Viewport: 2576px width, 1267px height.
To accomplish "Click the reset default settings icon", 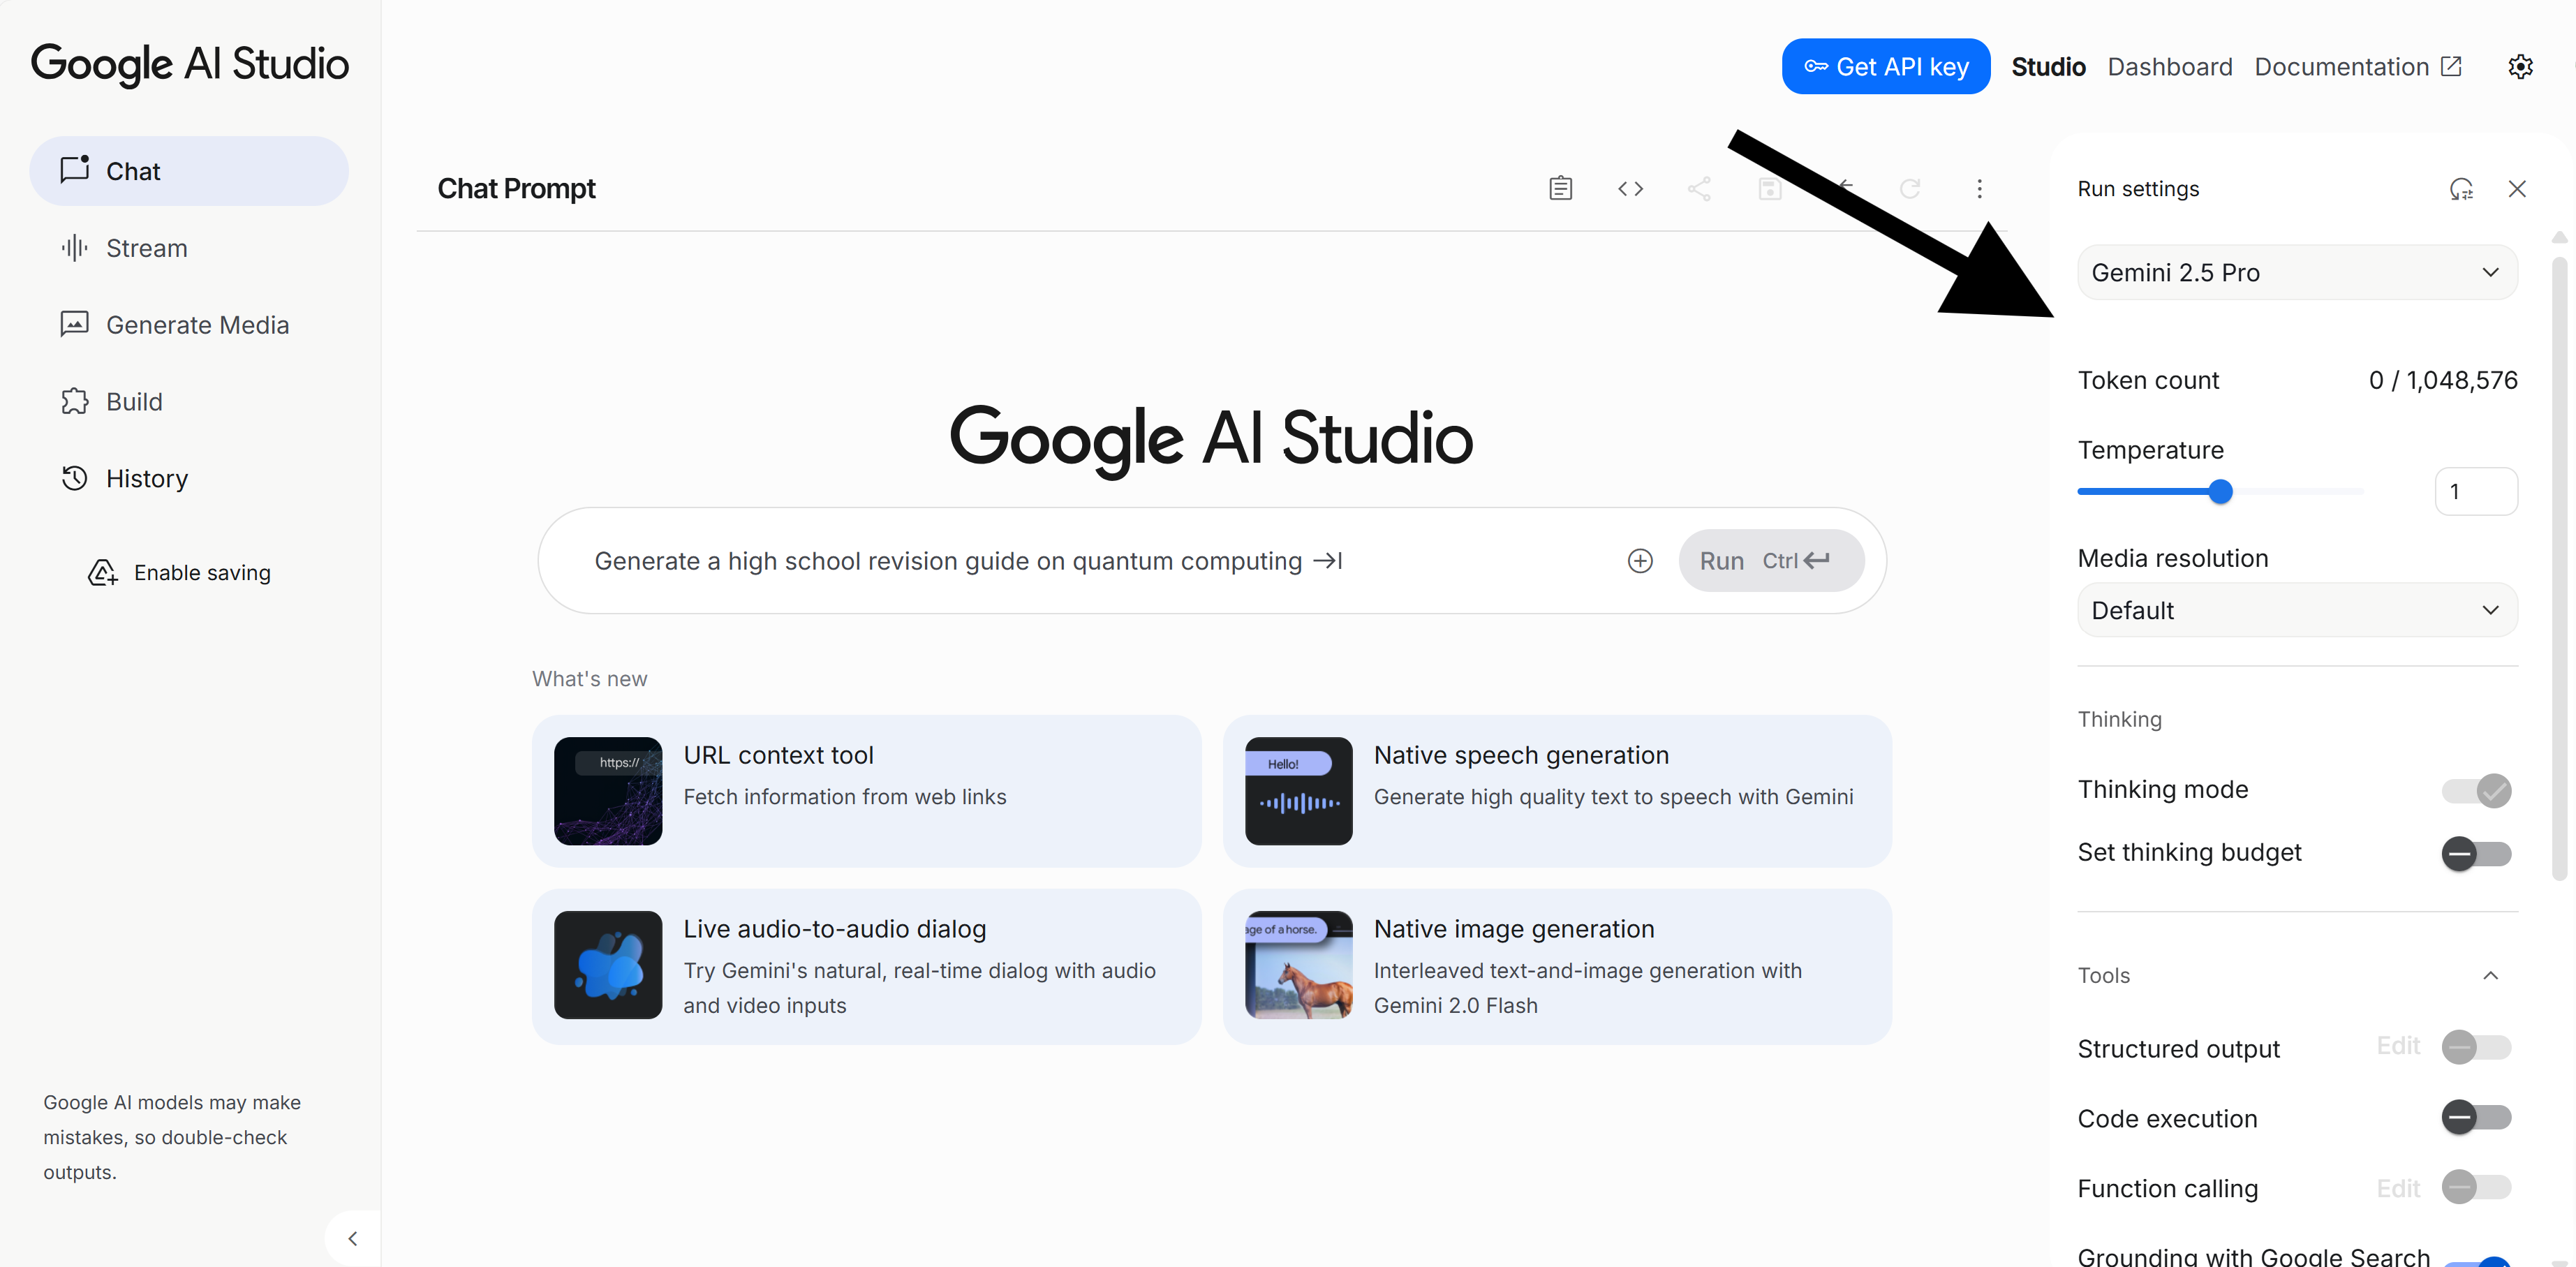I will tap(2461, 188).
